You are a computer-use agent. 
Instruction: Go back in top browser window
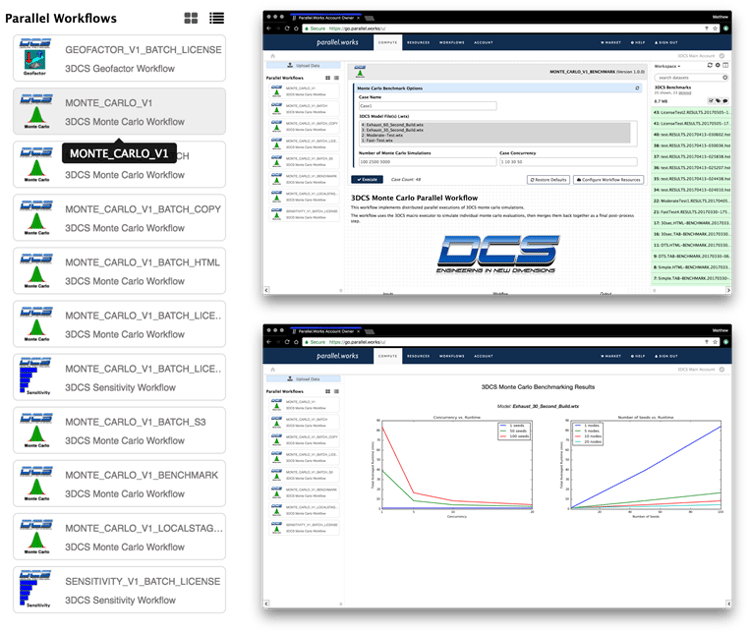(268, 28)
